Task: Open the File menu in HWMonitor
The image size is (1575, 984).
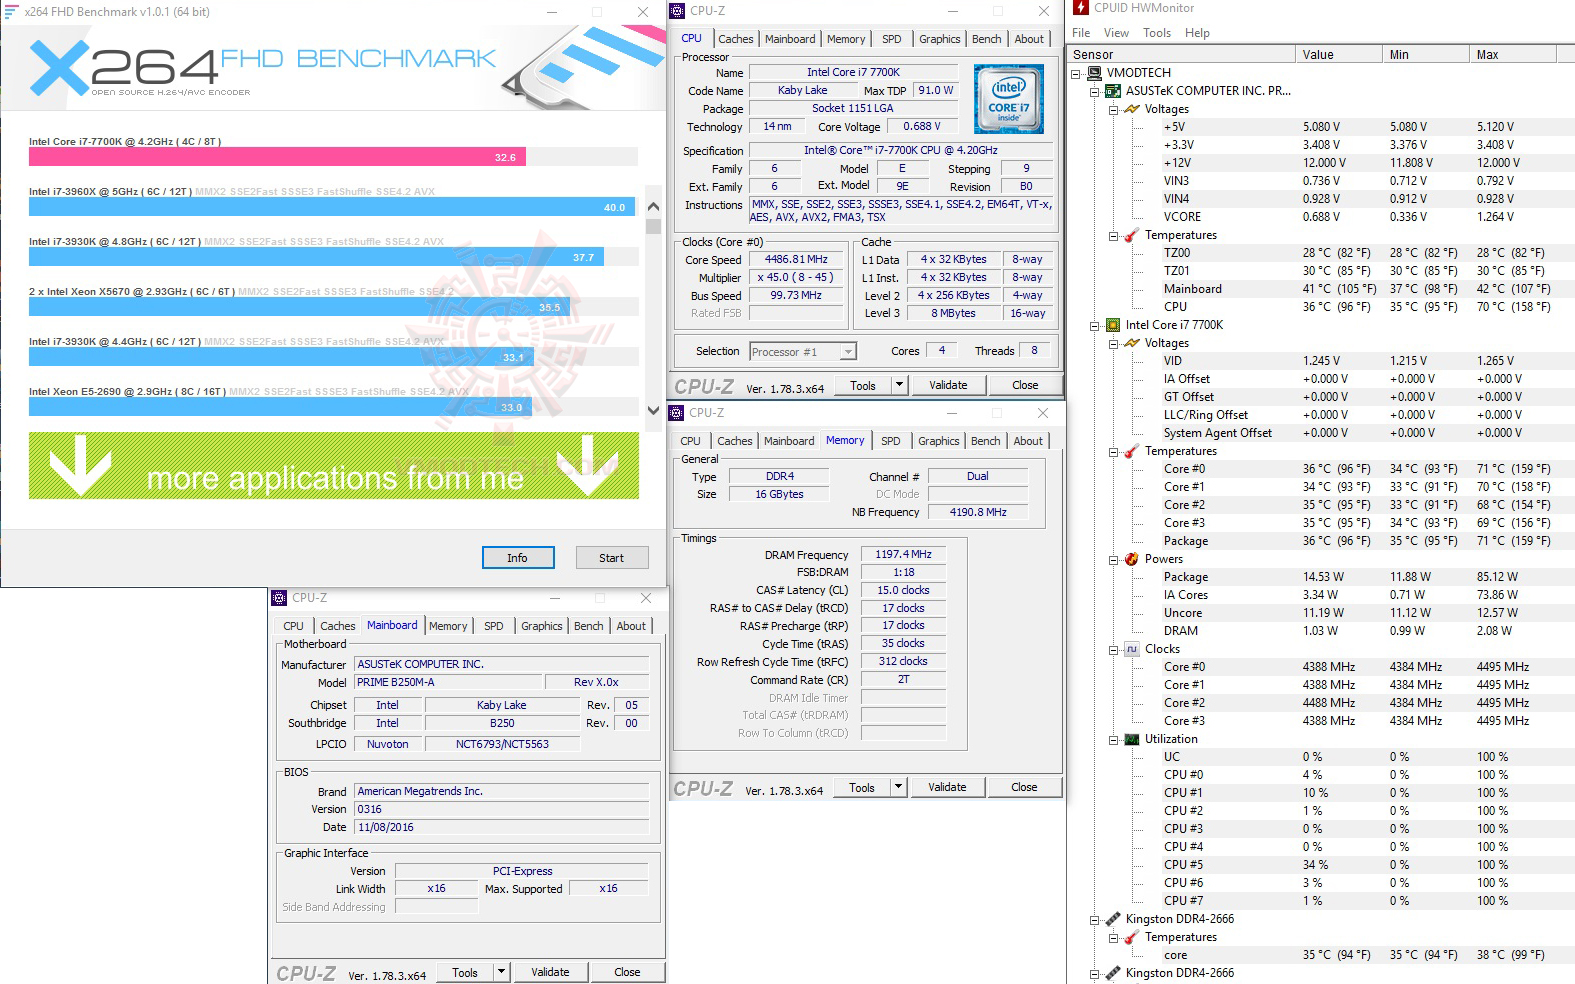Action: click(1081, 33)
